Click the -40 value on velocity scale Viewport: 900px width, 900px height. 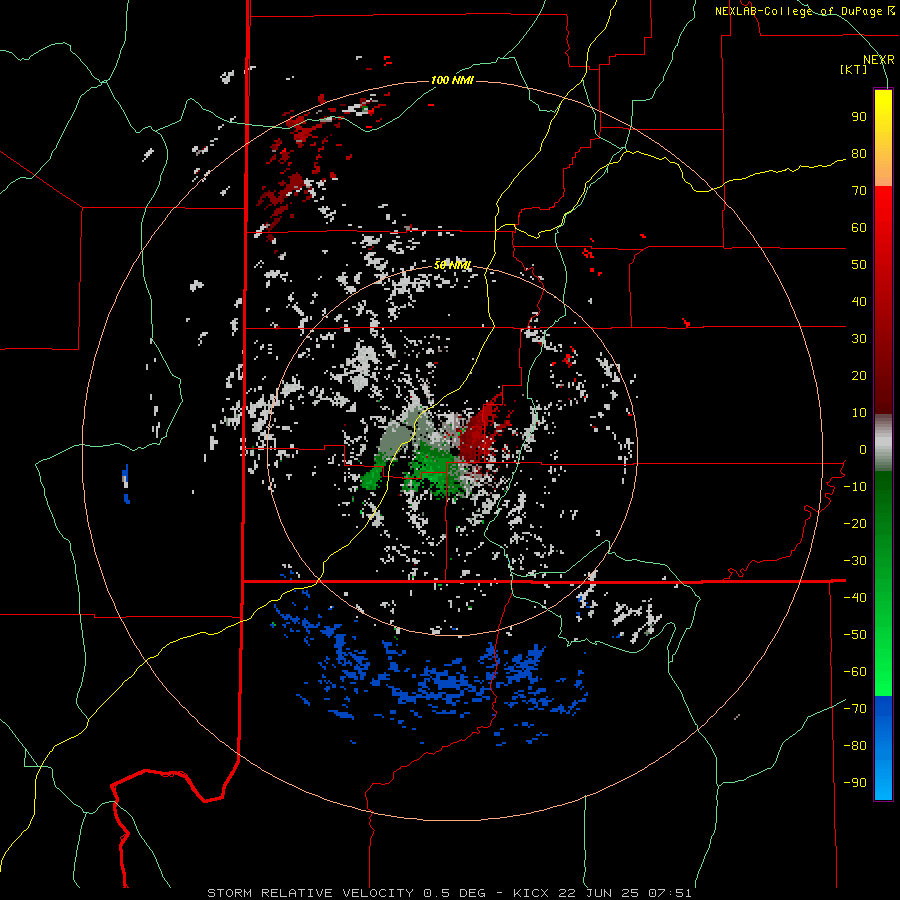[855, 598]
